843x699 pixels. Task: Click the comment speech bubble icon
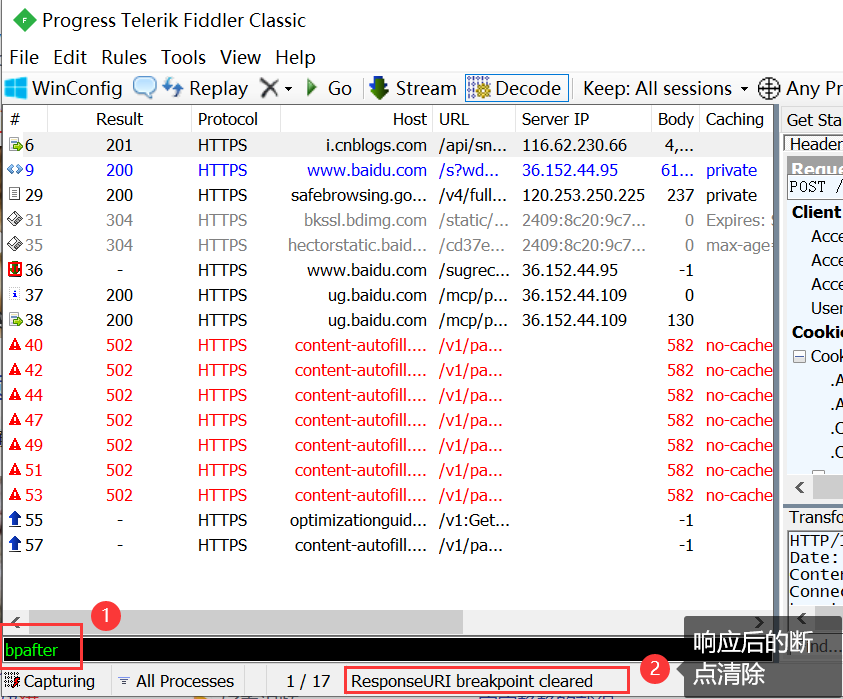click(145, 87)
